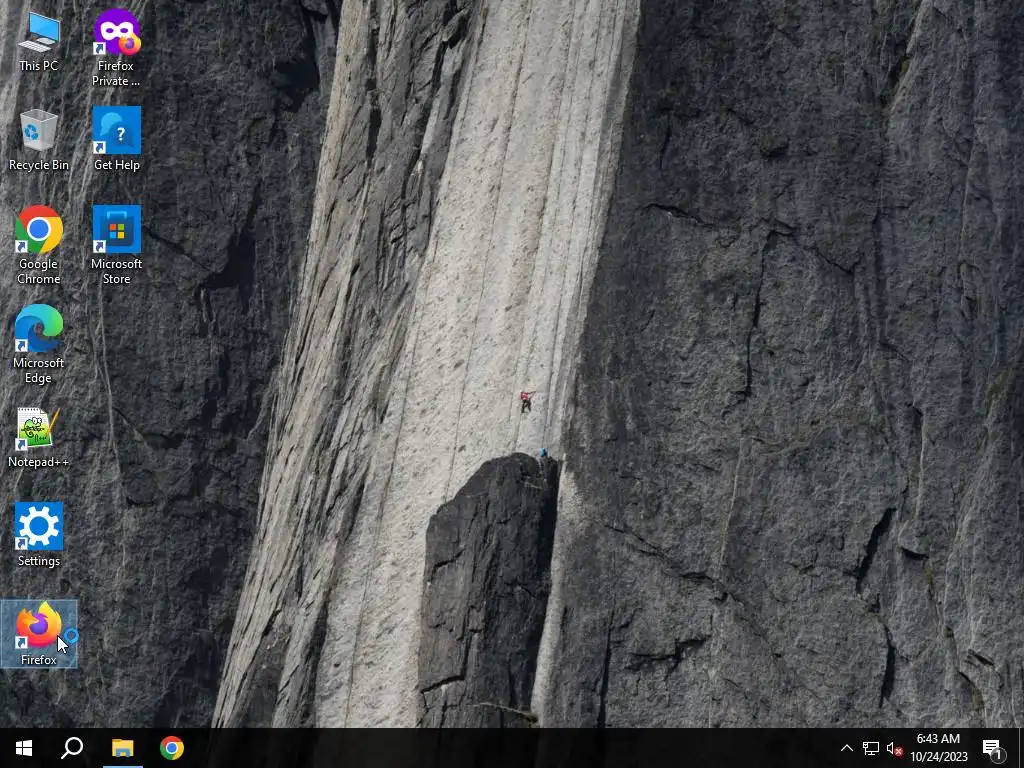Launch Chrome from the taskbar
The image size is (1024, 768).
(x=172, y=748)
